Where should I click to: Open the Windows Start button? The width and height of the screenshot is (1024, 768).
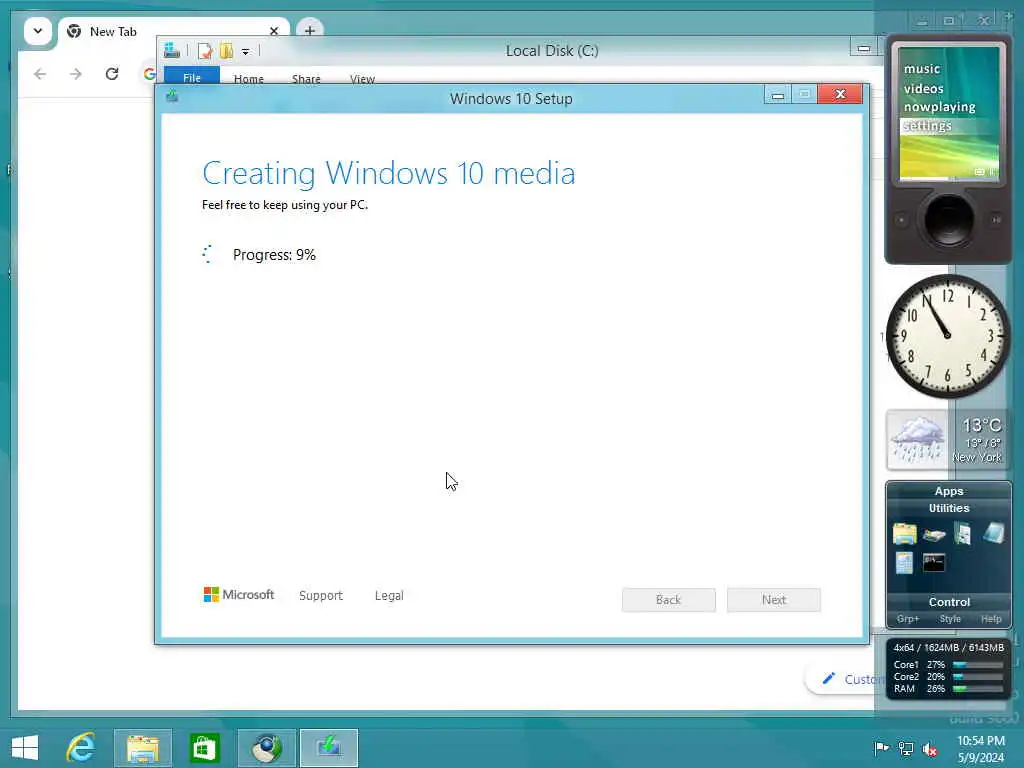[x=25, y=748]
